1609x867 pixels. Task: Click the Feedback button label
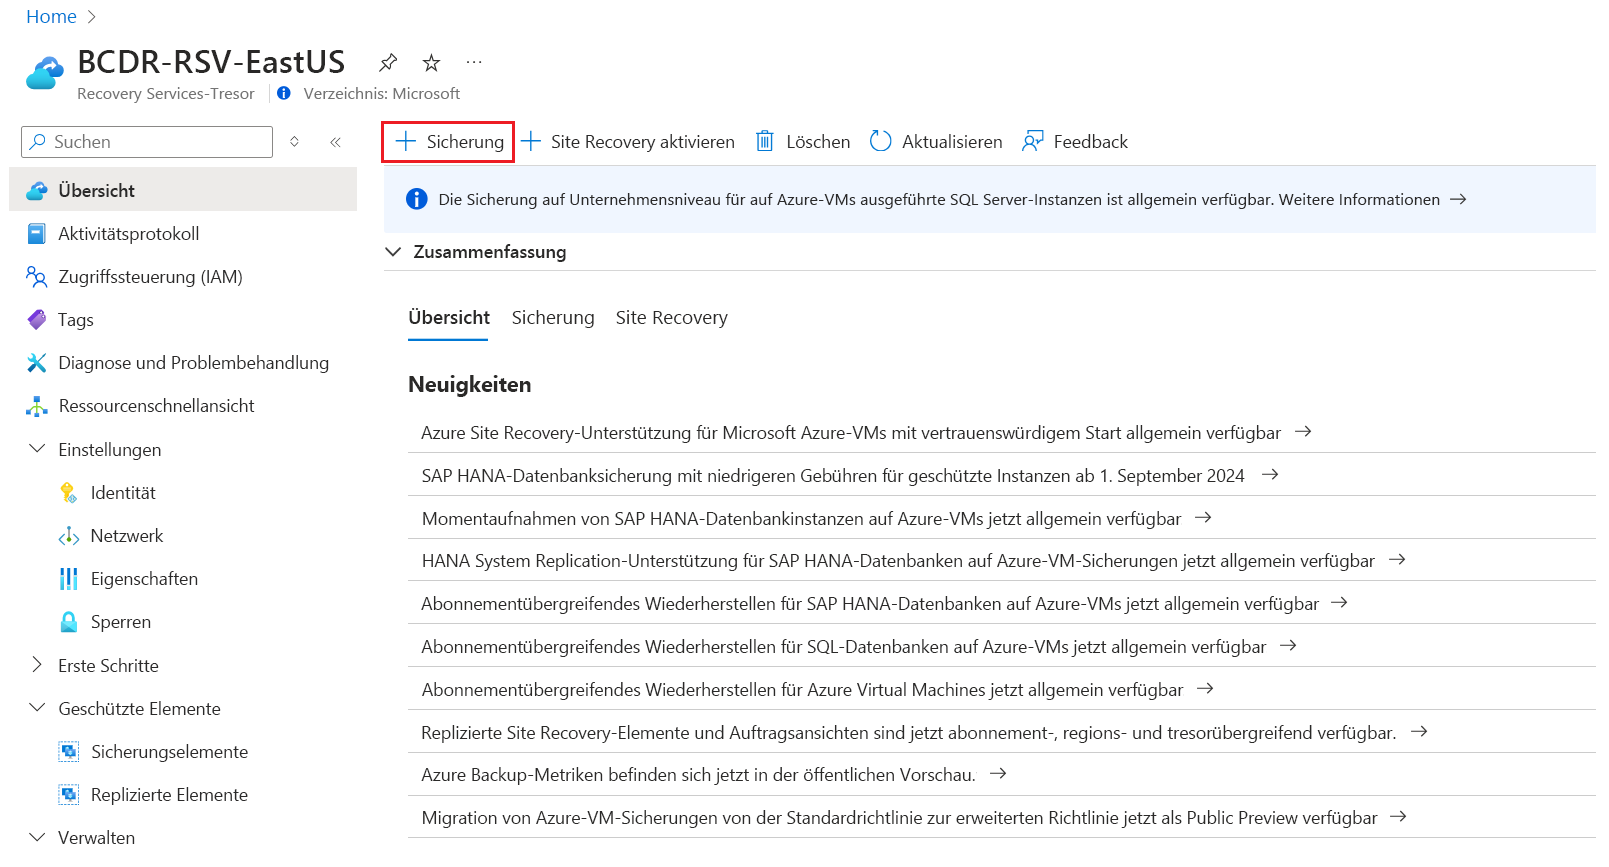[1090, 142]
